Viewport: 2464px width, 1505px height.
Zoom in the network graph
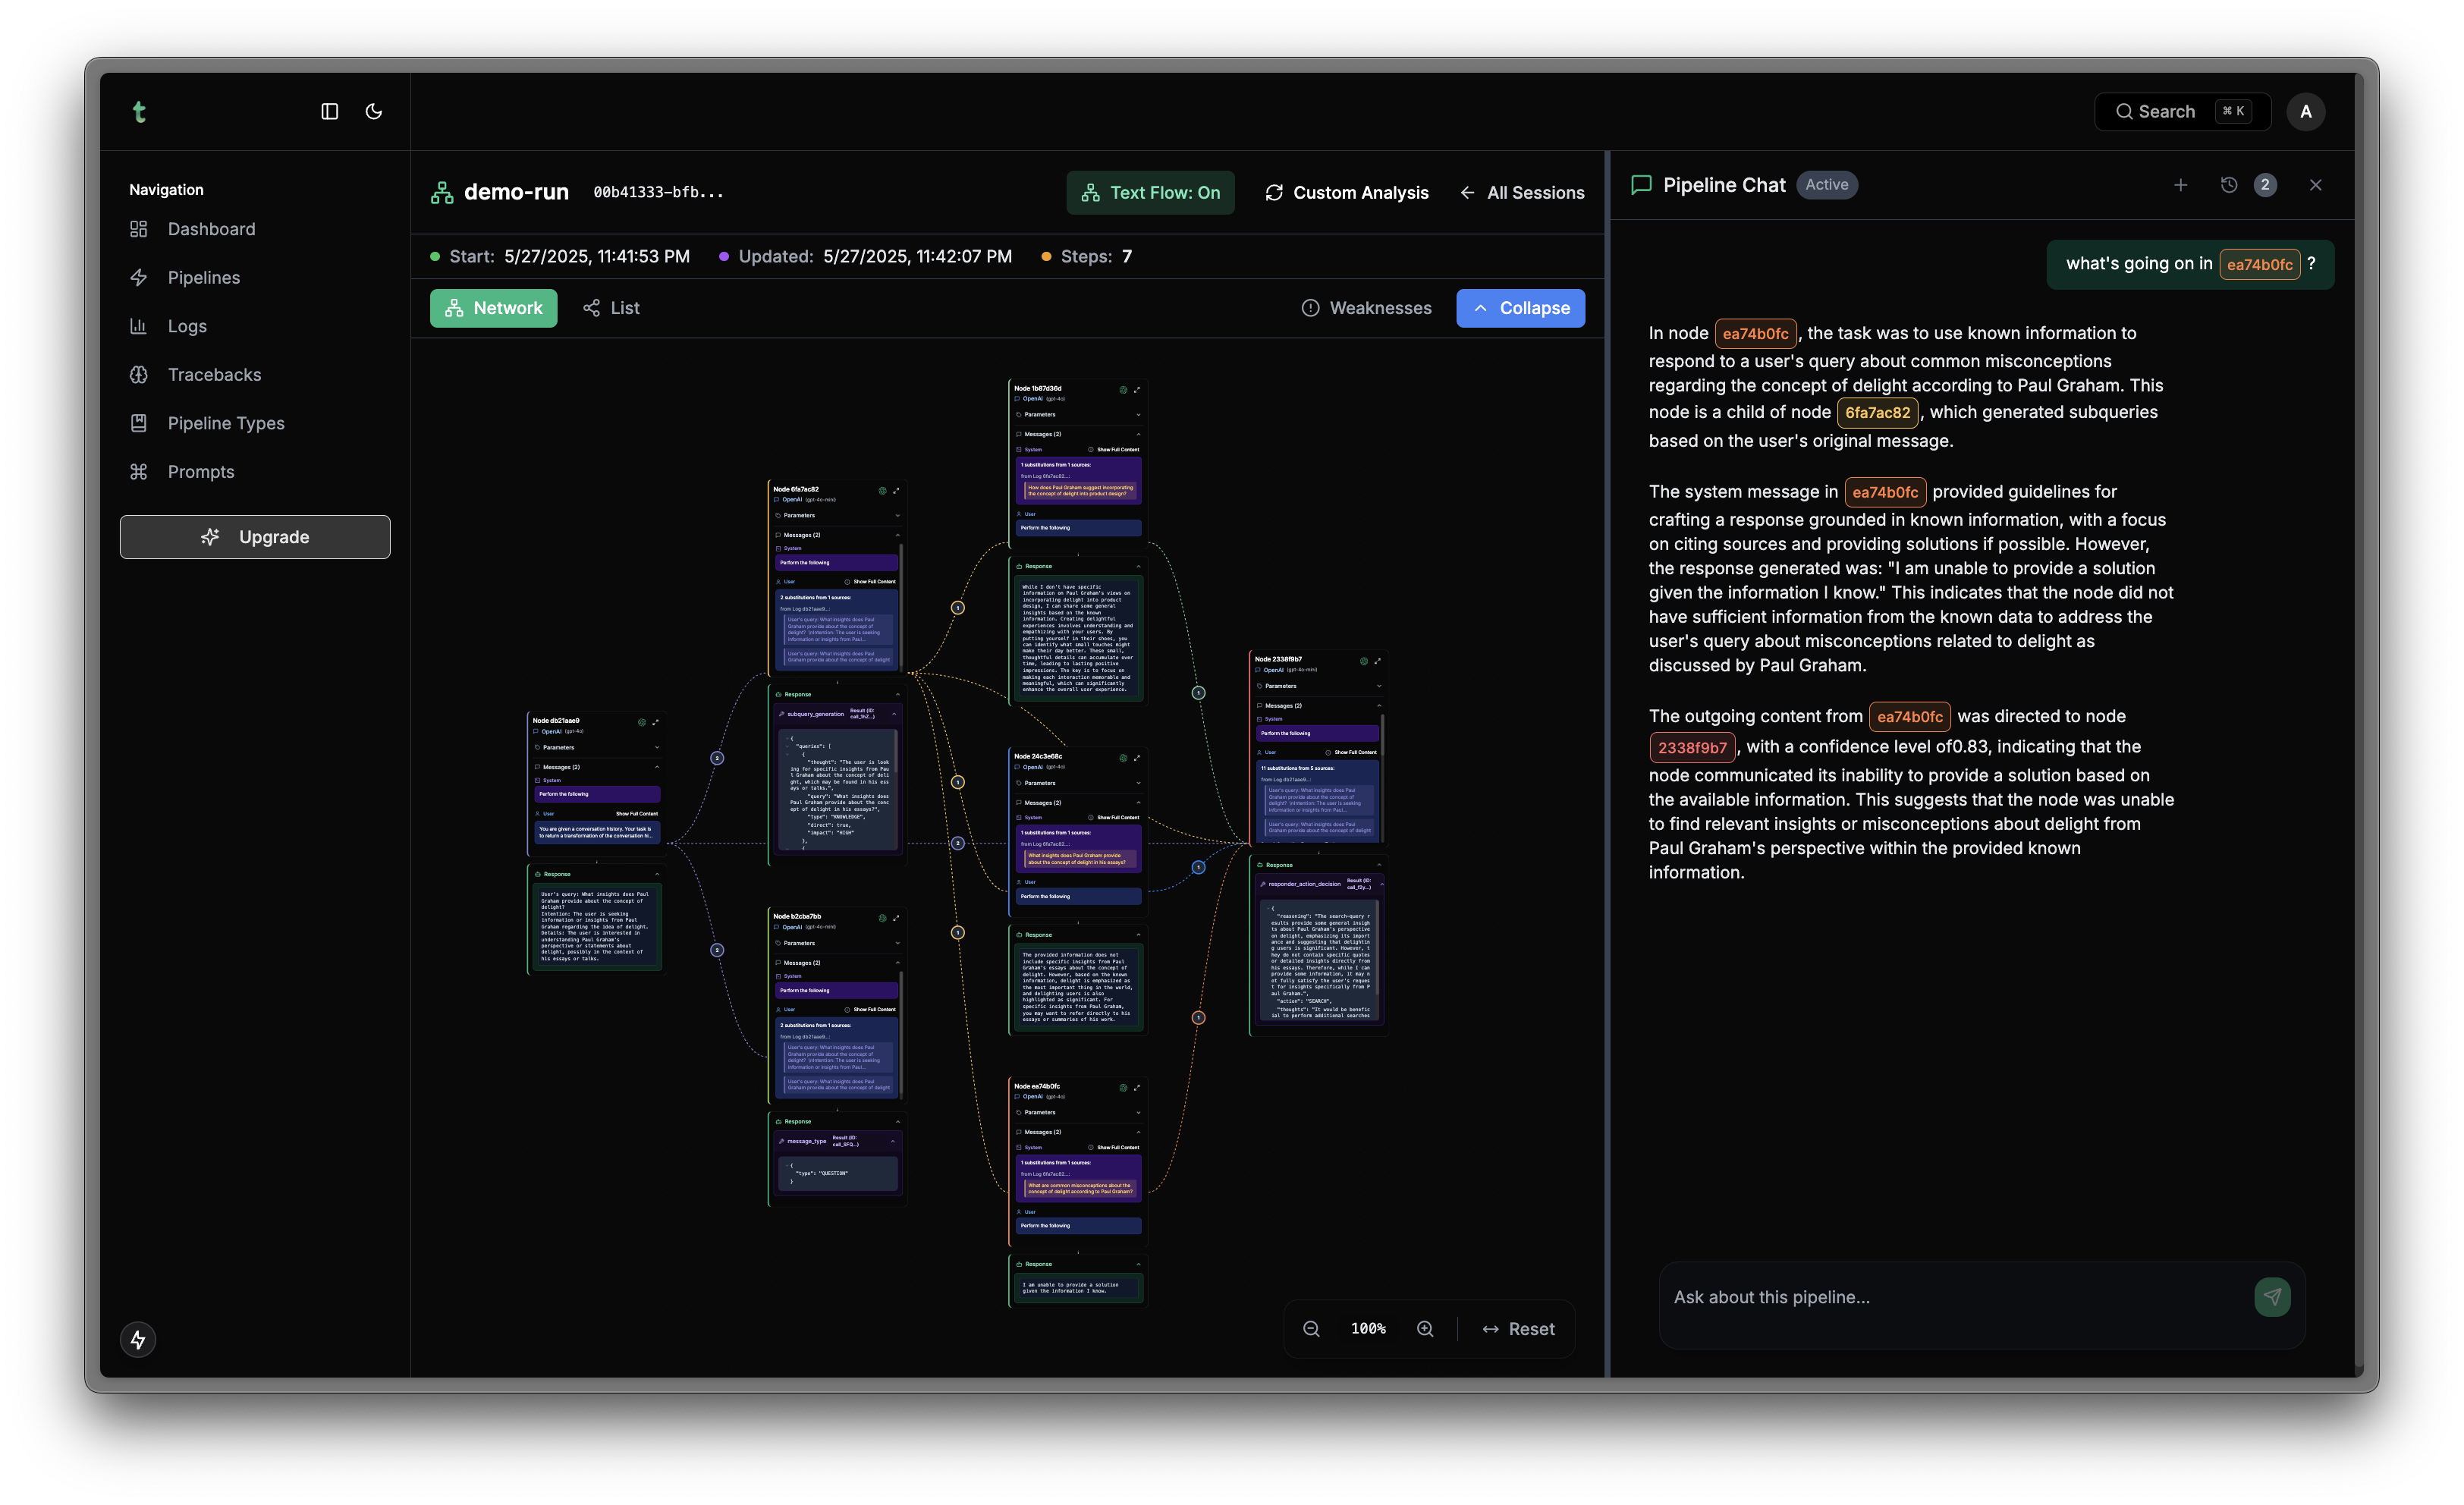coord(1425,1329)
